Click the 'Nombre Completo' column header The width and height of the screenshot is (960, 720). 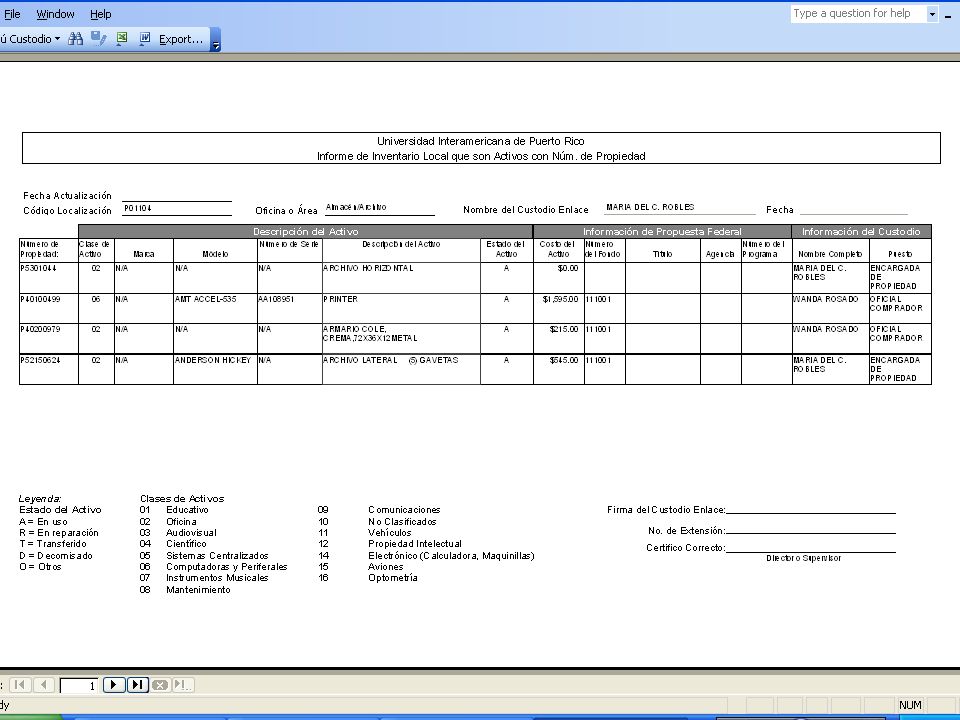[x=830, y=254]
